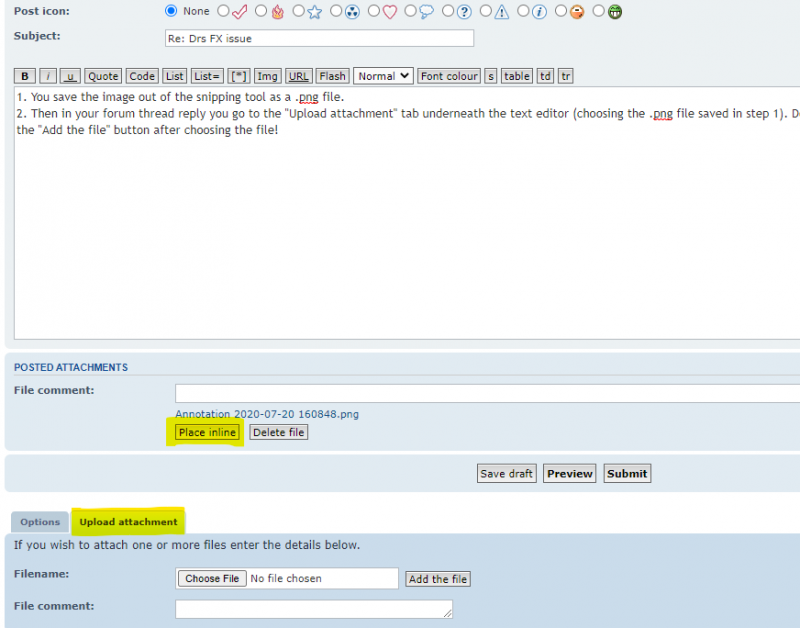Image resolution: width=800 pixels, height=628 pixels.
Task: Submit the forum reply
Action: [x=627, y=473]
